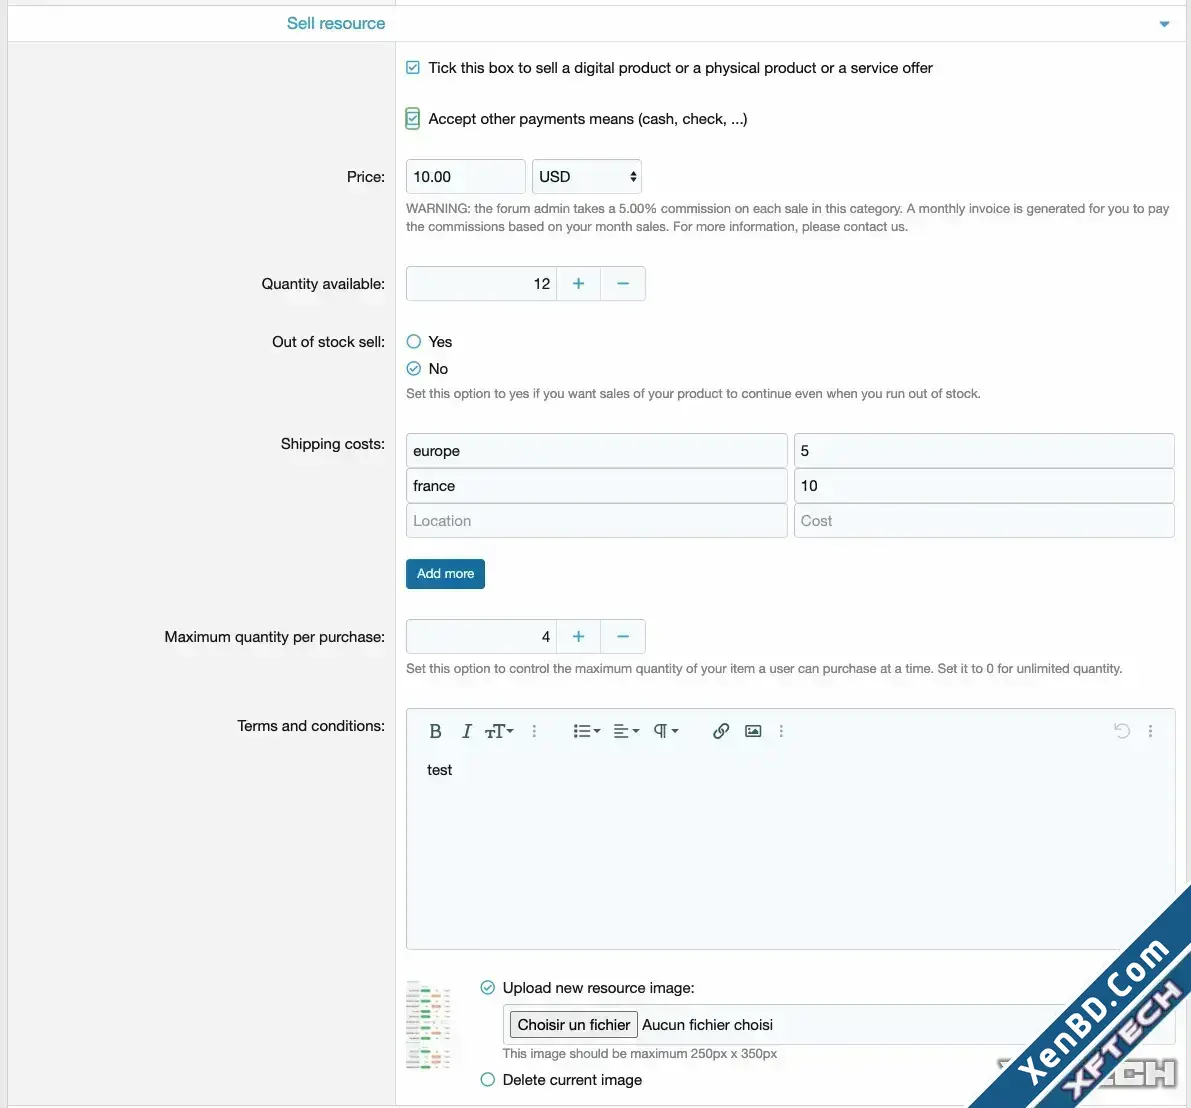Viewport: 1191px width, 1108px height.
Task: Select No for Out of stock sell
Action: point(413,368)
